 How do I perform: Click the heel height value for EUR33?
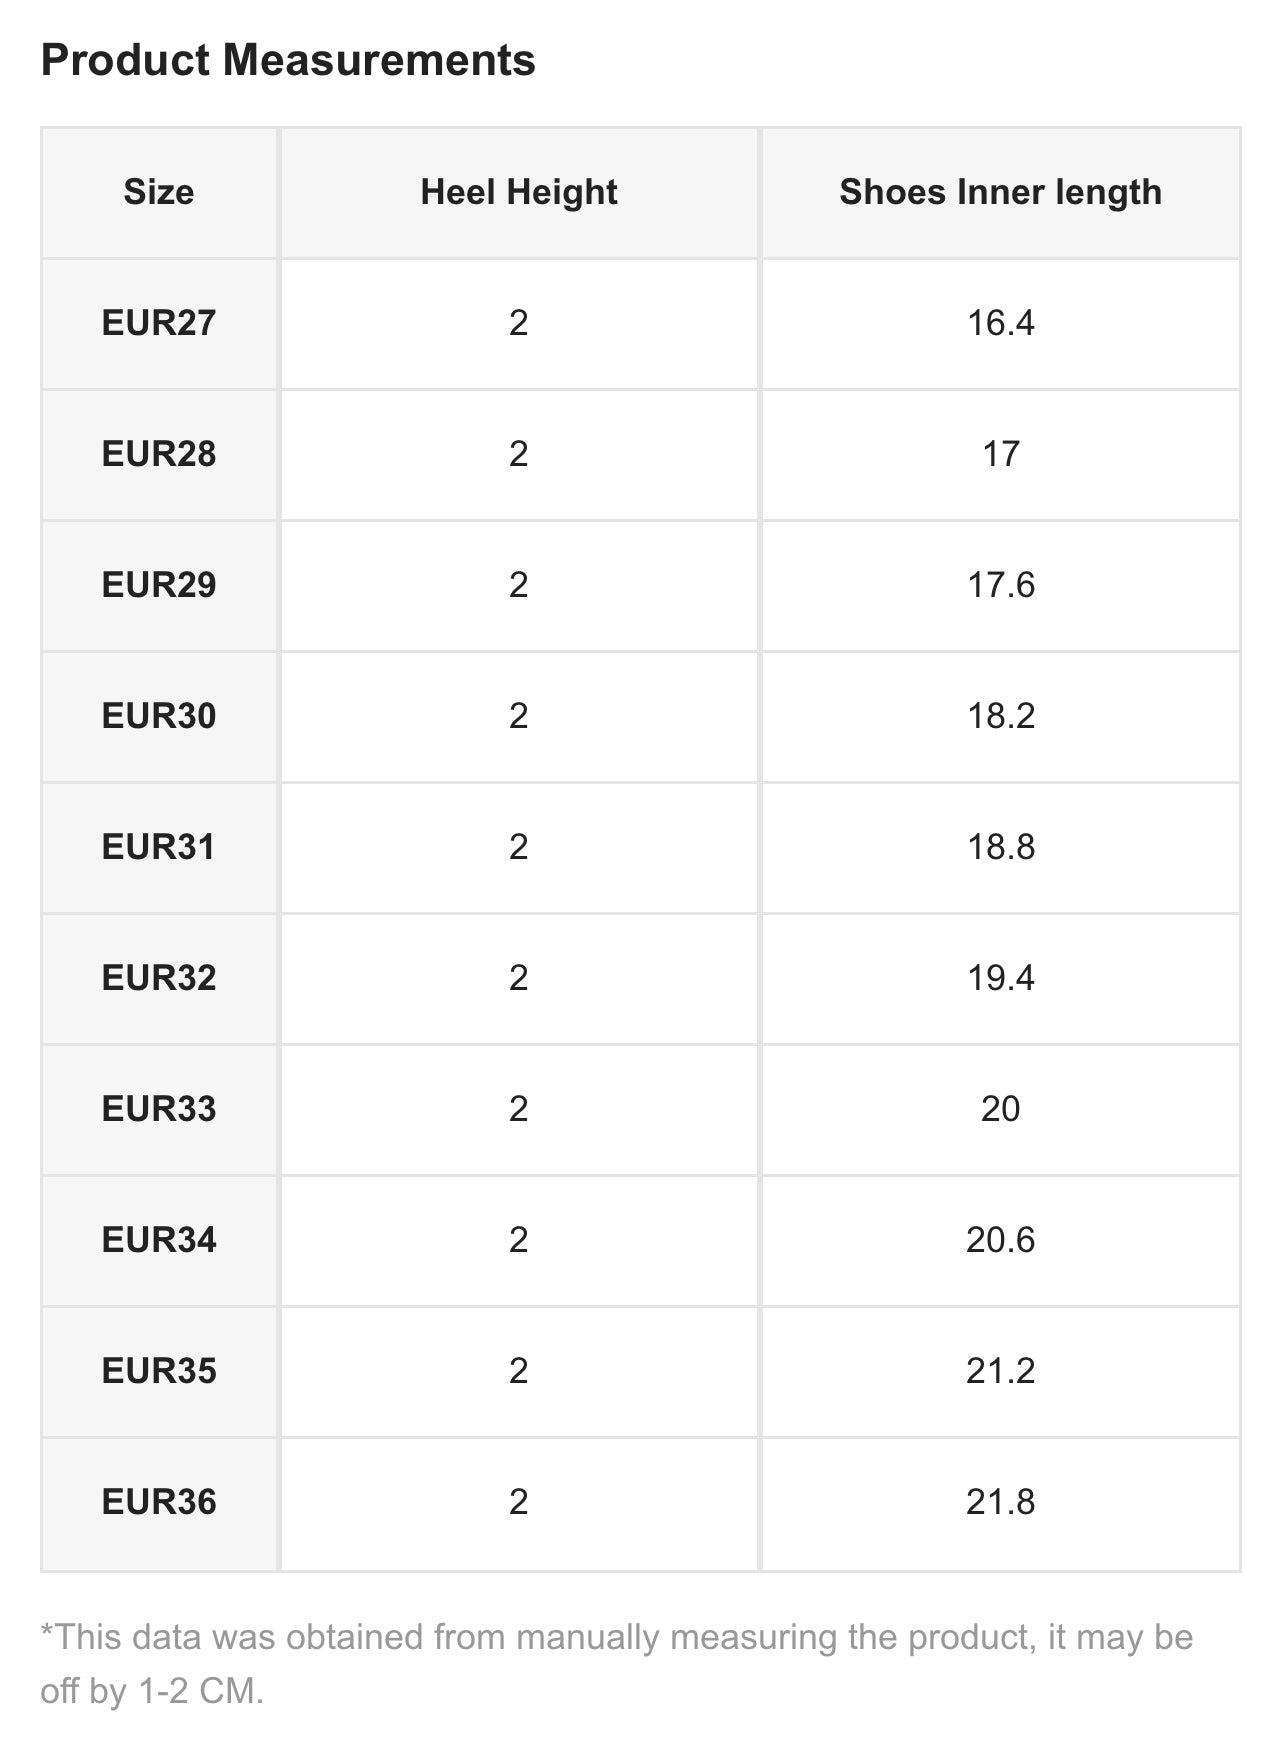click(518, 1109)
